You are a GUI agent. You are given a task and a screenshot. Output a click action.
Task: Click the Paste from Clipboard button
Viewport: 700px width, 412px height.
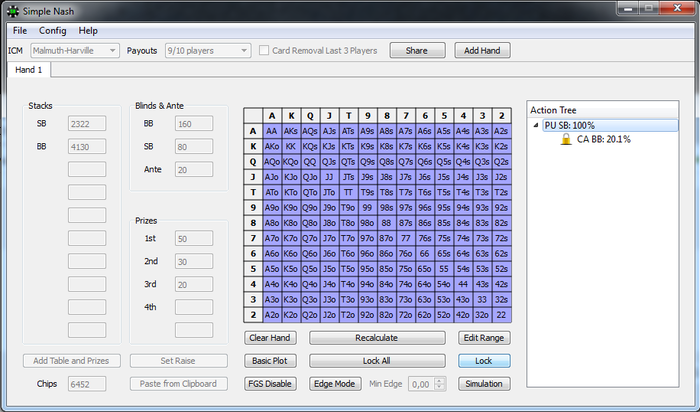(179, 384)
